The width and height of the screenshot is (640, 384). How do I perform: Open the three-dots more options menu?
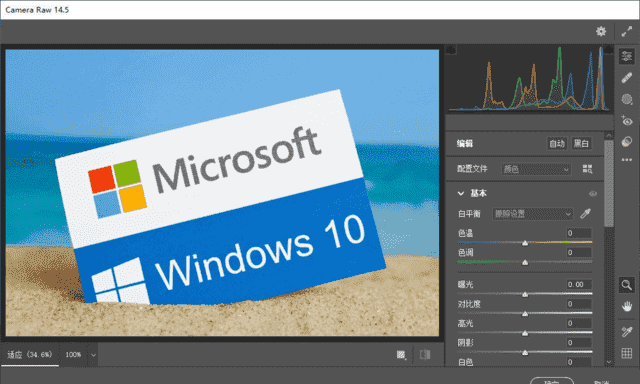627,160
